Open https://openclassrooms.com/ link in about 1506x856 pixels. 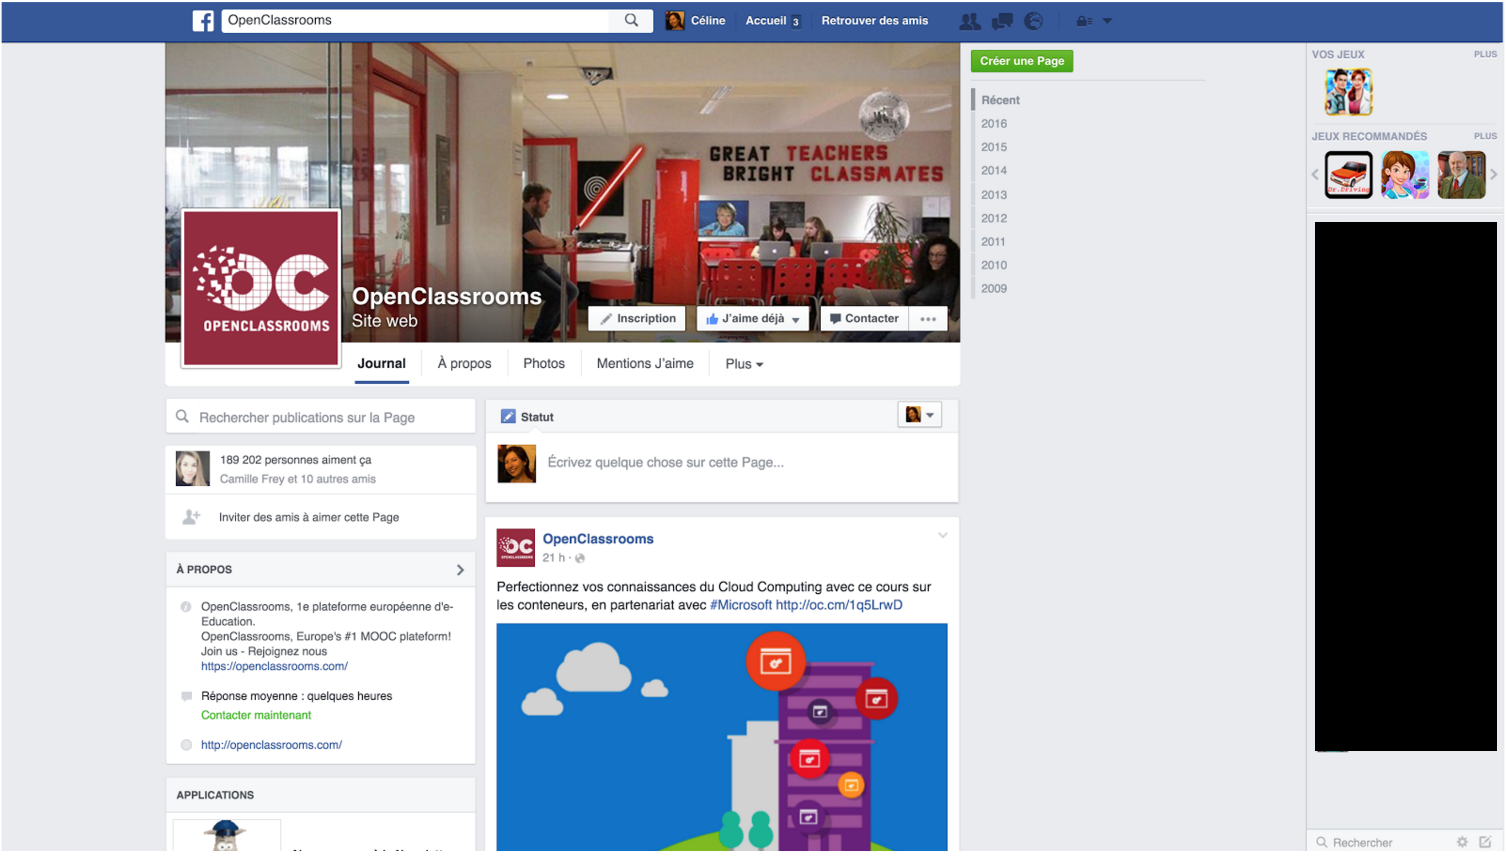pos(274,666)
